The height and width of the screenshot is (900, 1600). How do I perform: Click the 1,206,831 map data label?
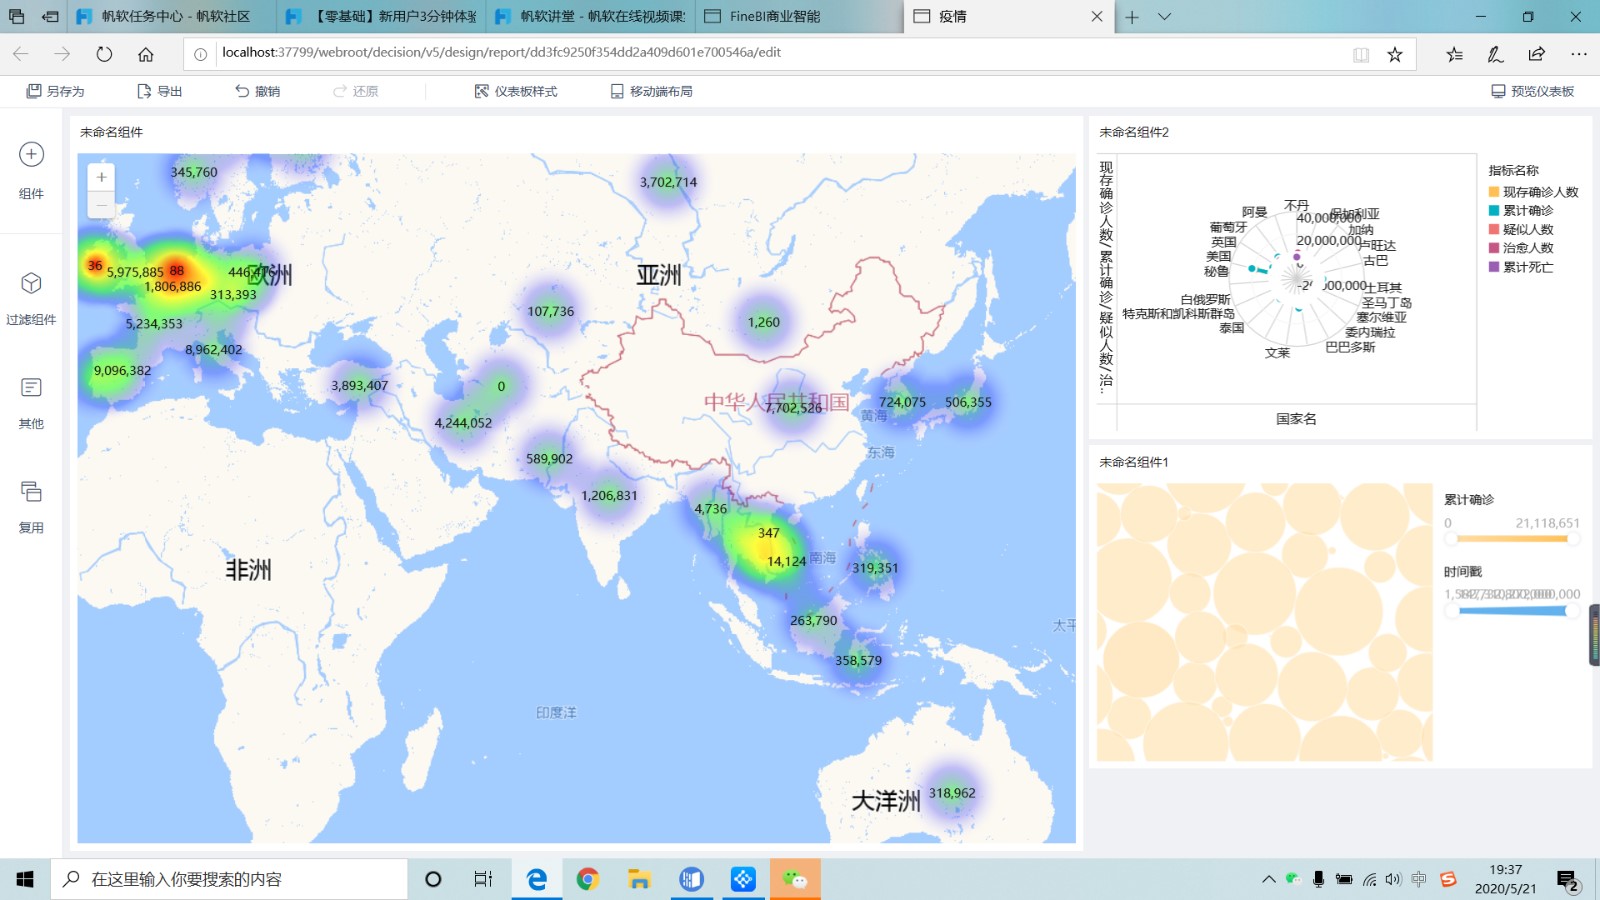click(x=609, y=496)
